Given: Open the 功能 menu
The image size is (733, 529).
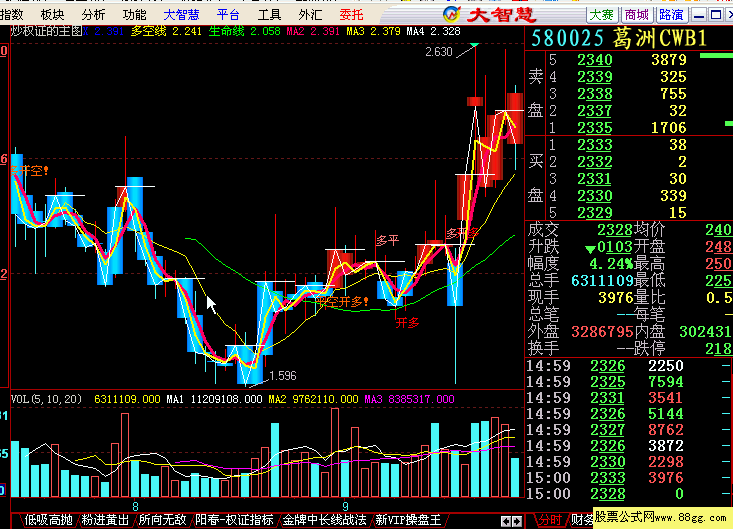Looking at the screenshot, I should 135,15.
